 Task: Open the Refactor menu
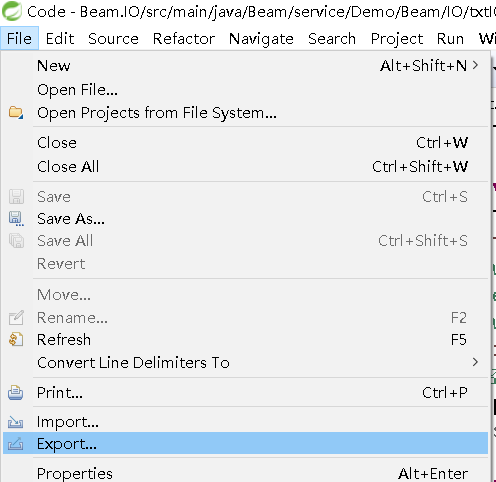pos(184,39)
